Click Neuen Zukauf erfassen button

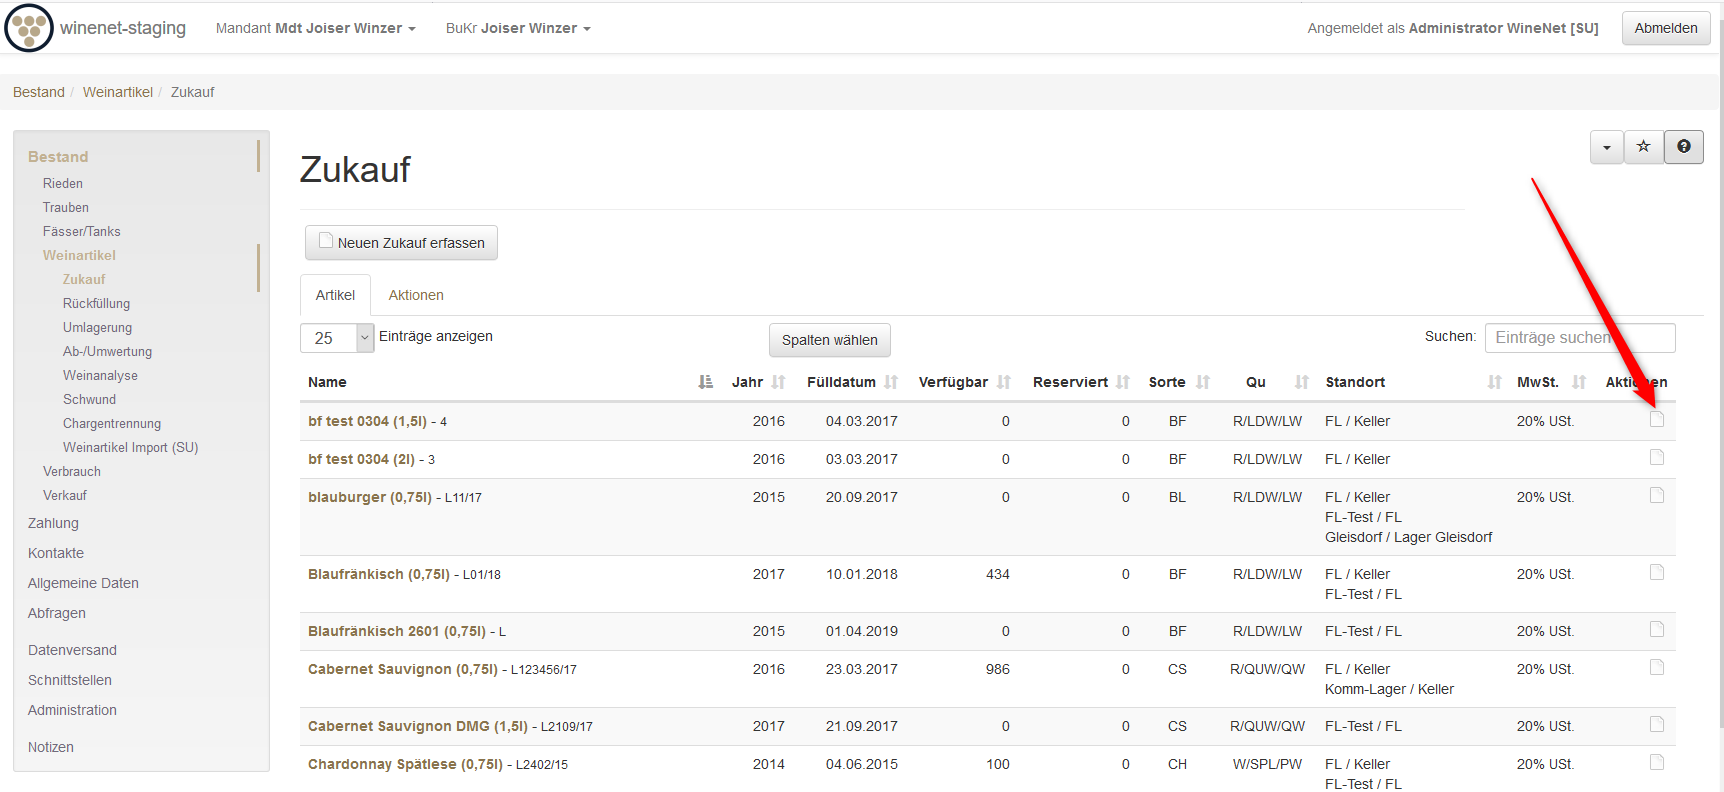point(401,243)
